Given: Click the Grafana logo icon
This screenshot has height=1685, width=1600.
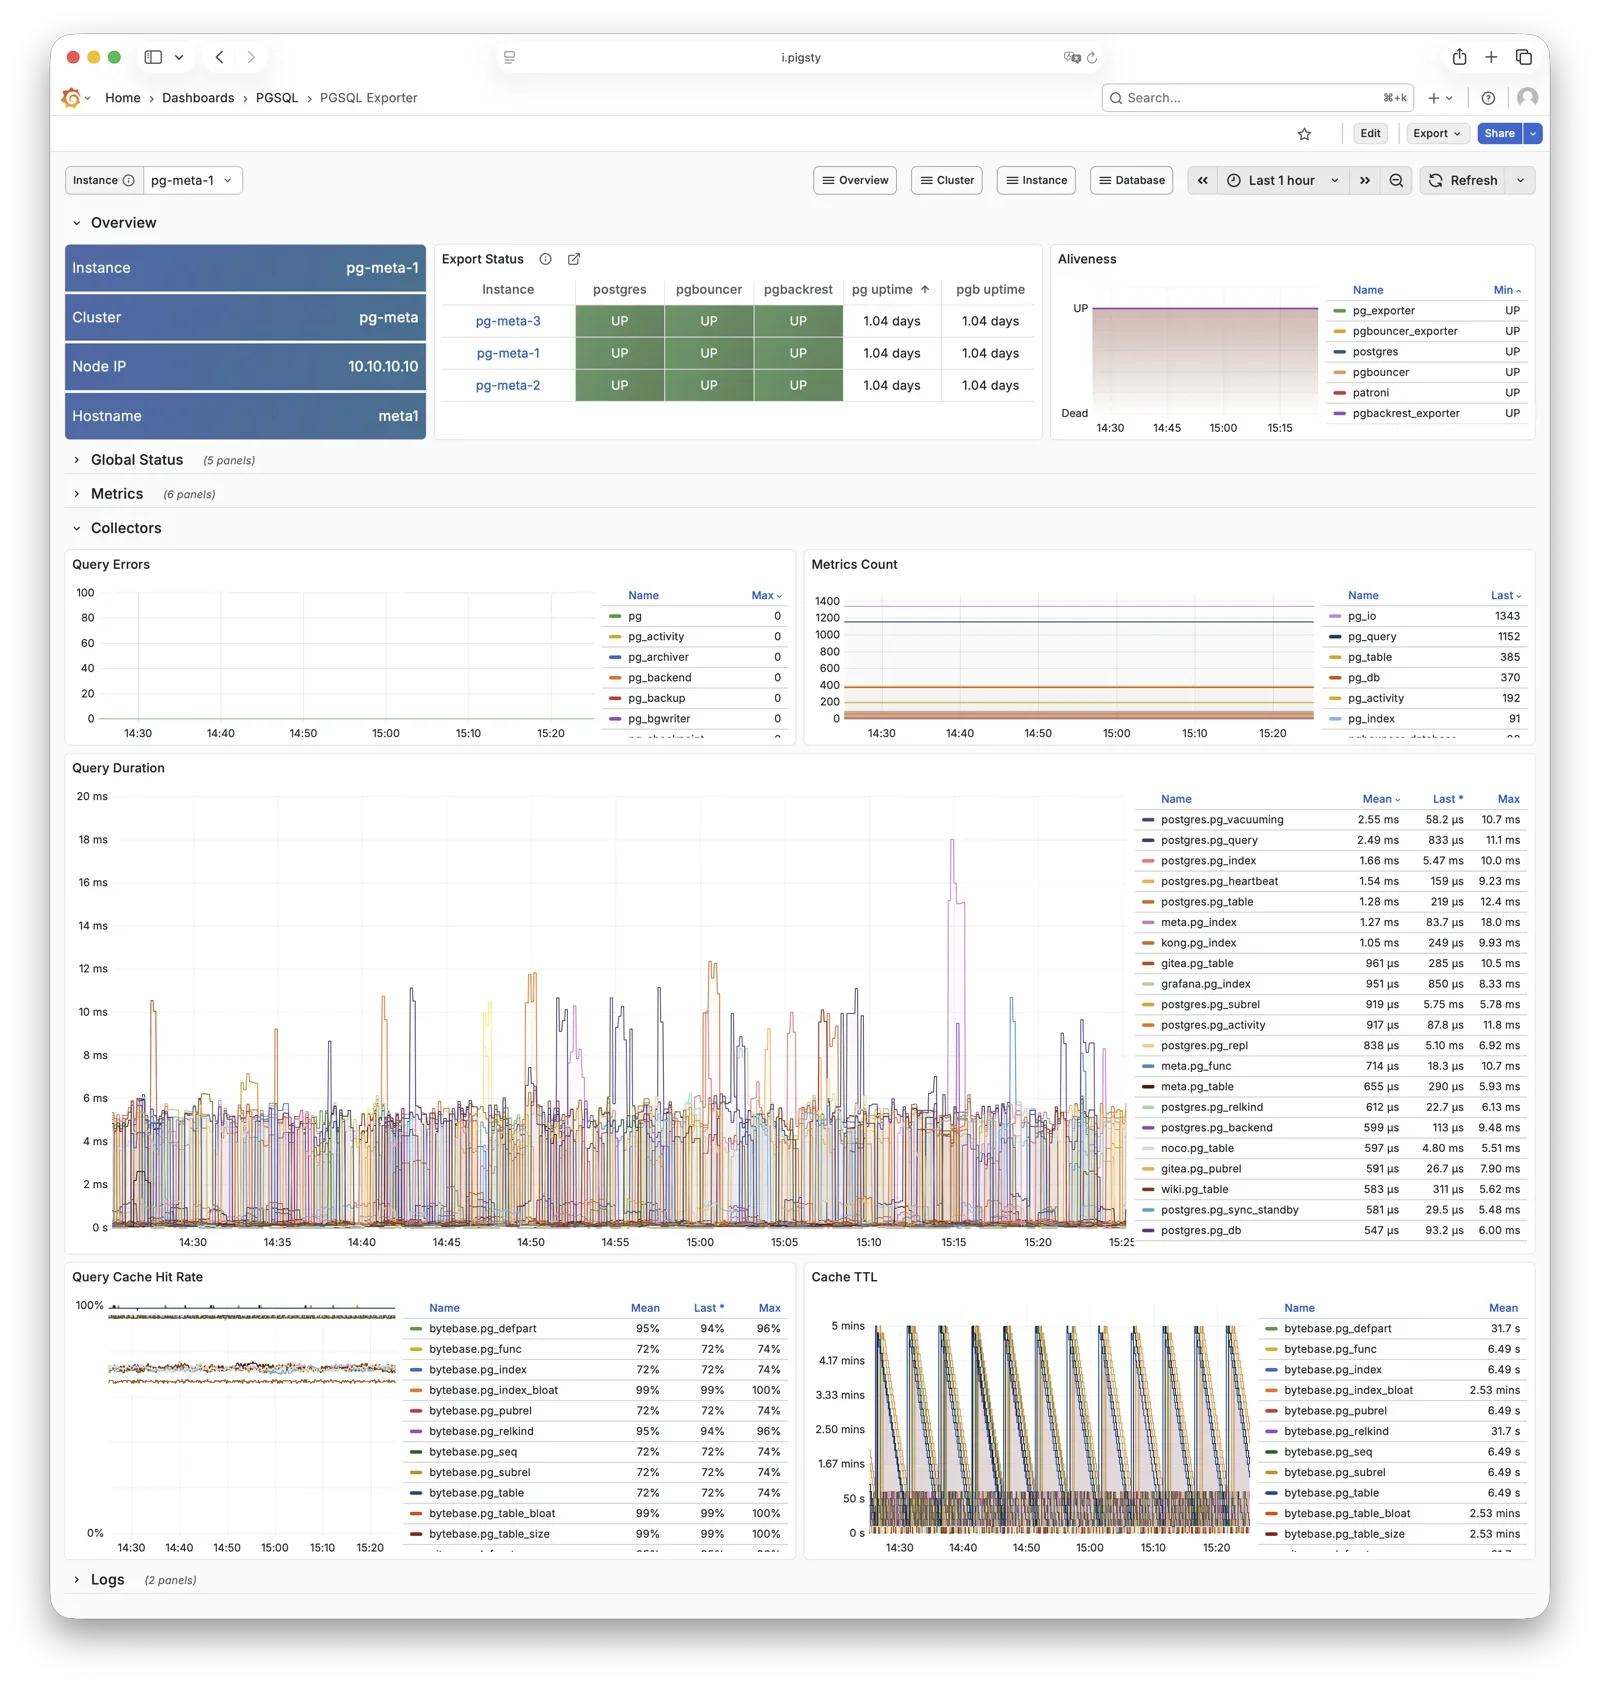Looking at the screenshot, I should click(71, 98).
